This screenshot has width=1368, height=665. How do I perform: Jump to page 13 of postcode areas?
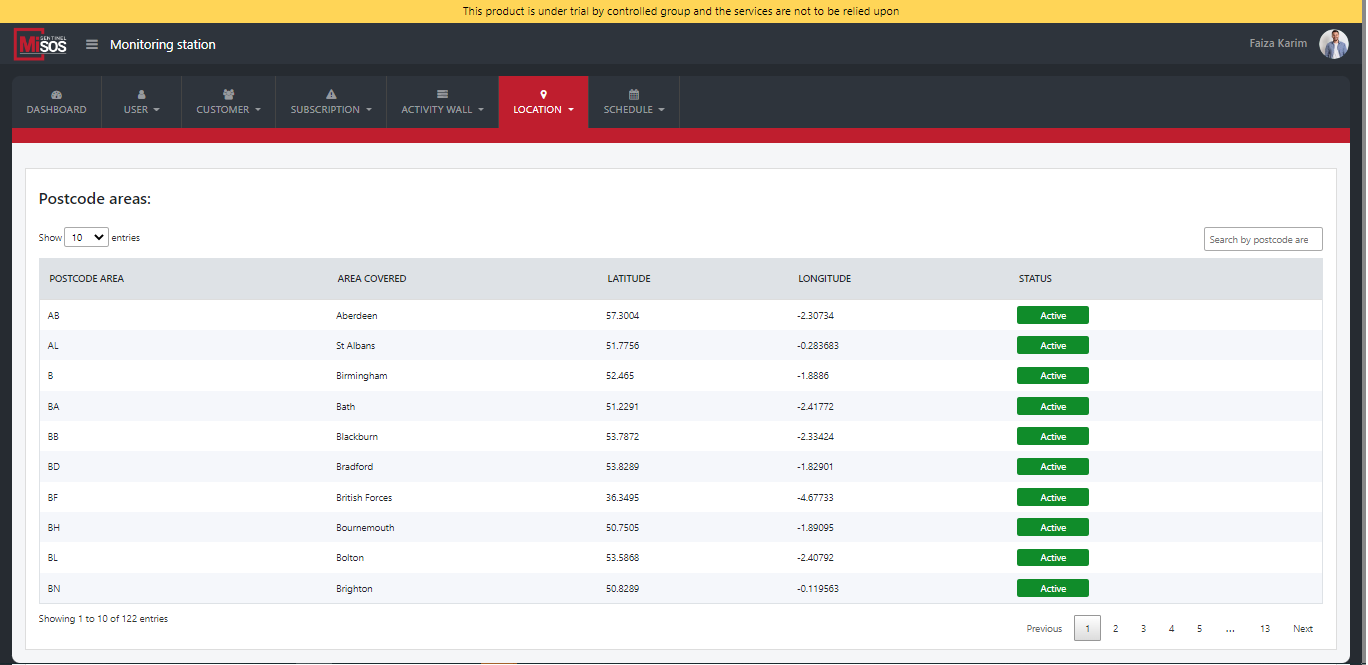1264,629
